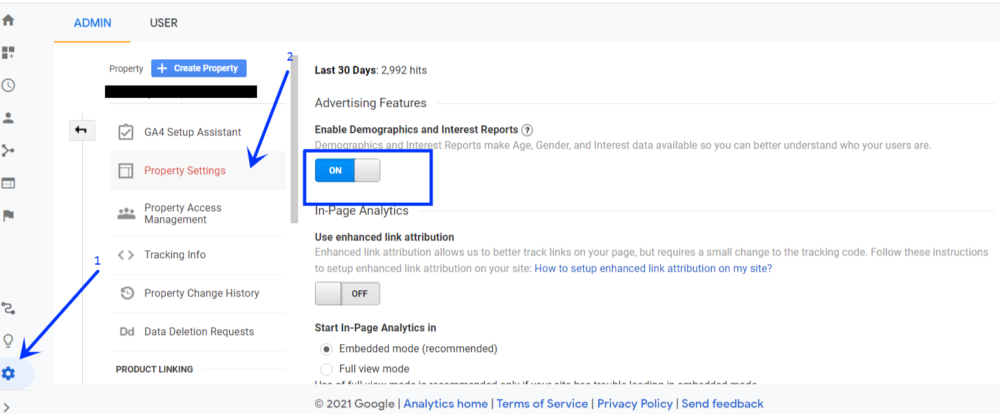
Task: Open Terms of Service footer link
Action: click(542, 404)
